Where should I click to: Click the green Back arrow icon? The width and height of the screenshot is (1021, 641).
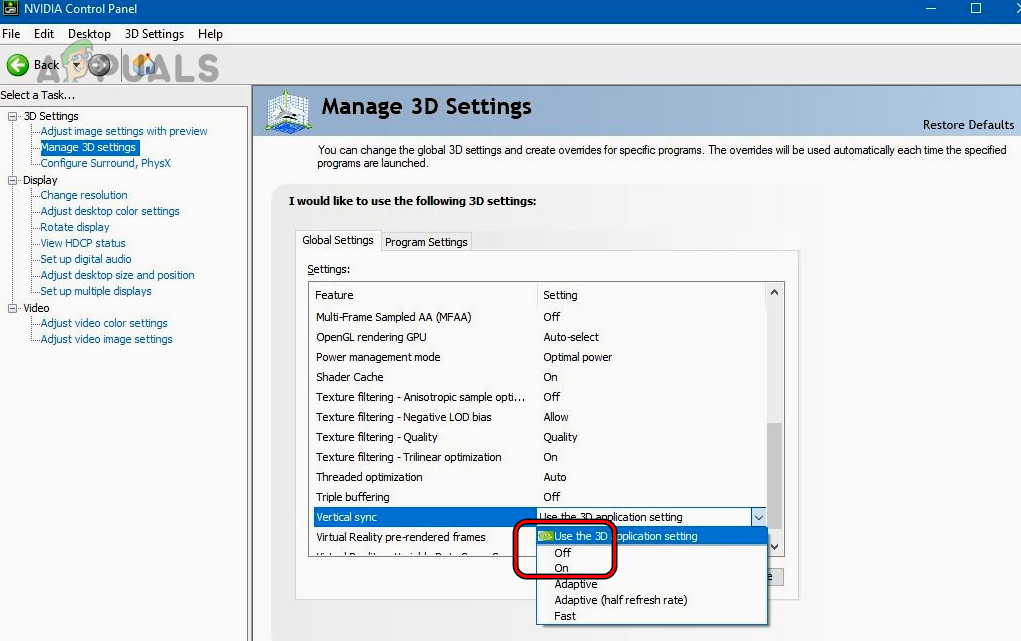point(17,64)
